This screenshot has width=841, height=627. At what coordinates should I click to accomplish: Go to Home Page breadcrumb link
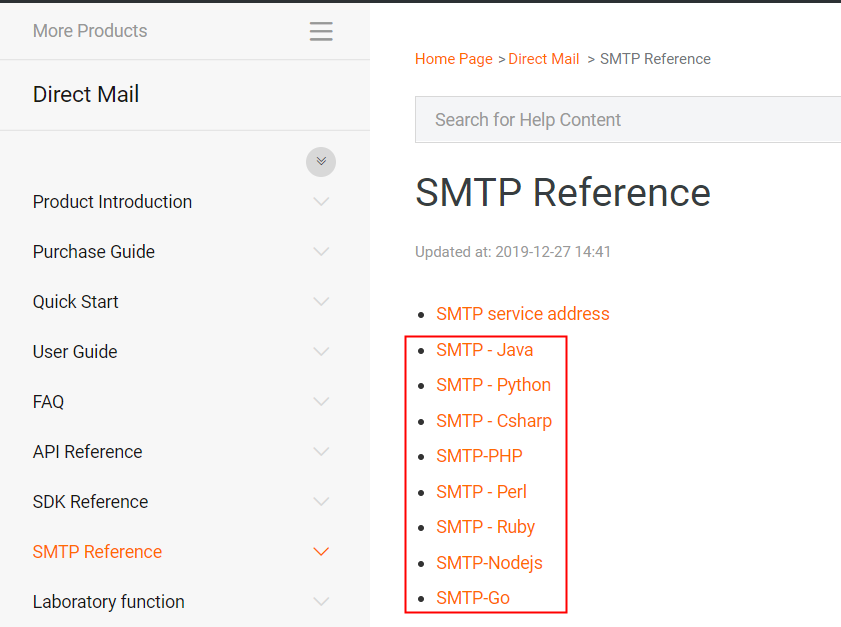454,59
